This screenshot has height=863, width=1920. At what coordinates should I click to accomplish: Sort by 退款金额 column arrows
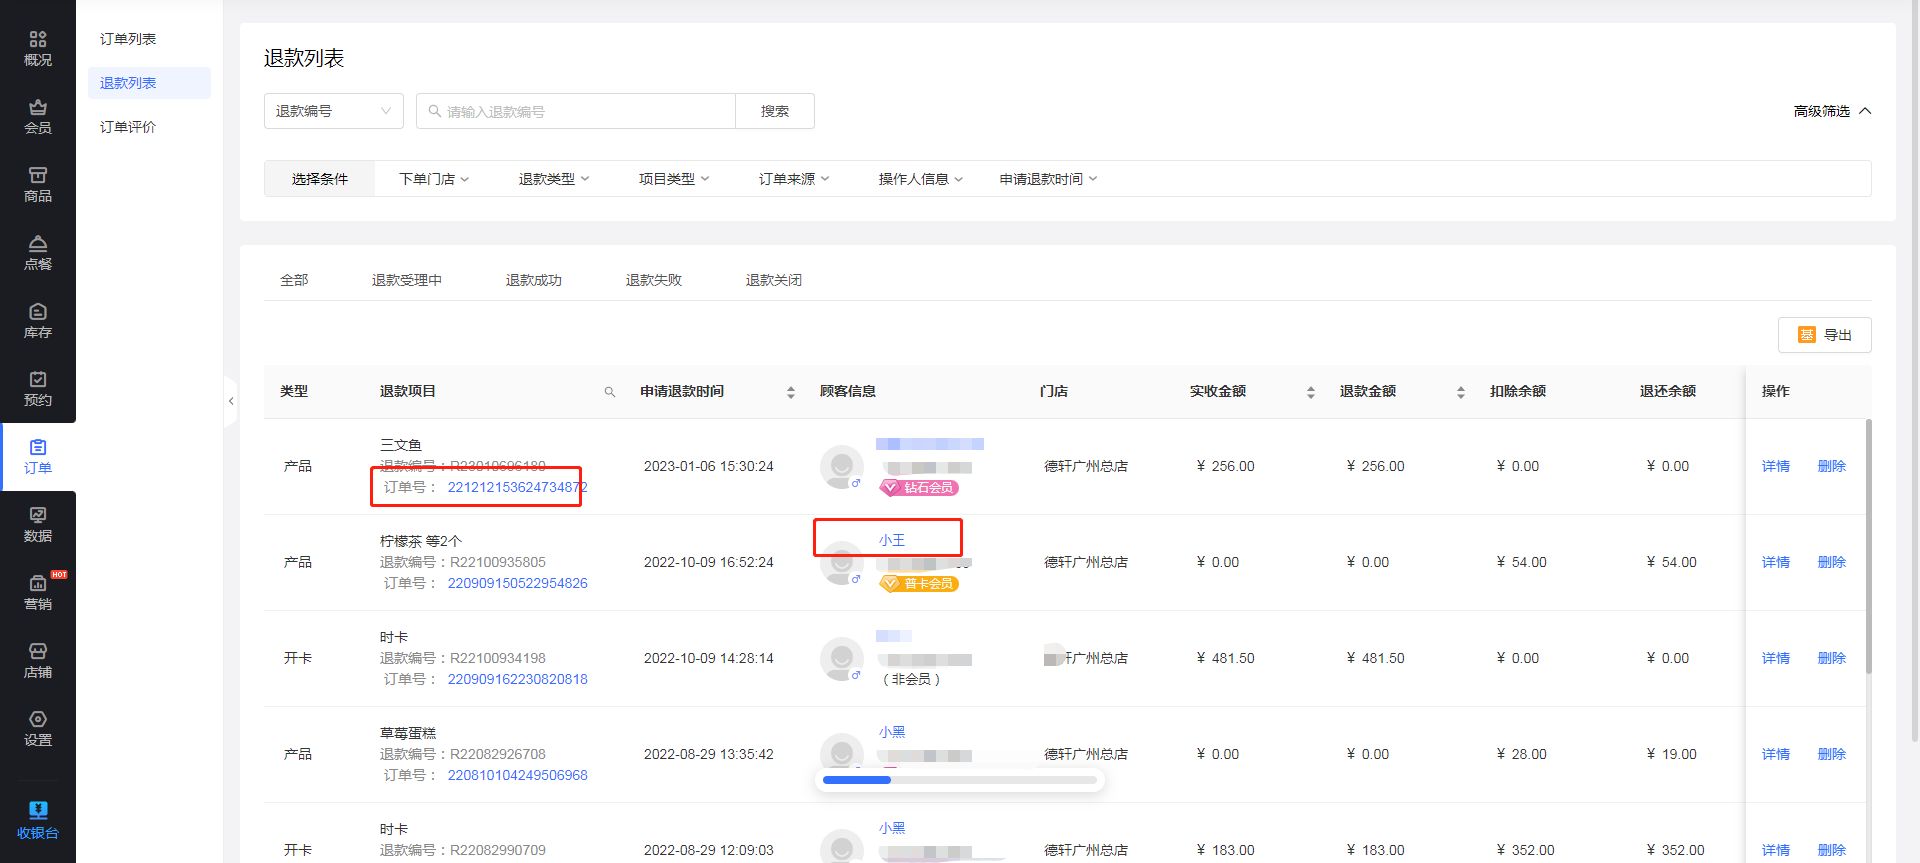tap(1461, 392)
